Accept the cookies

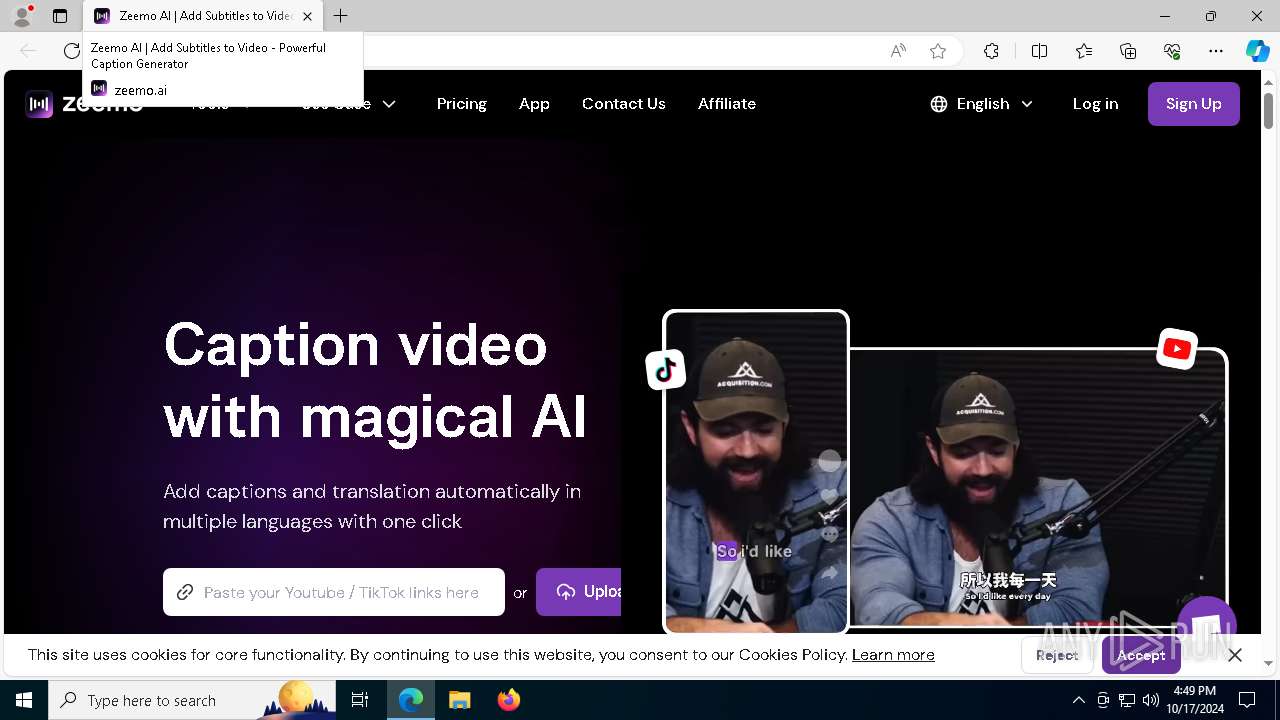pos(1141,655)
